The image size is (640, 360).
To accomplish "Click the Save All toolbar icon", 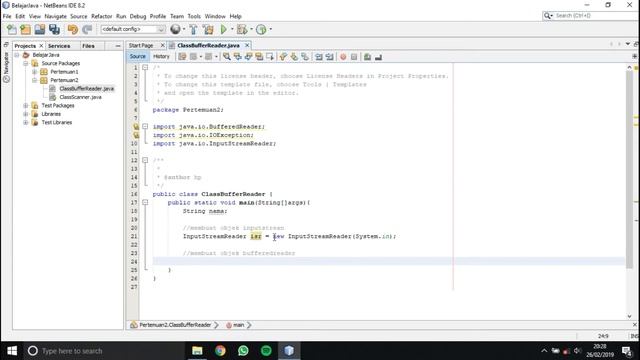I will (x=54, y=29).
